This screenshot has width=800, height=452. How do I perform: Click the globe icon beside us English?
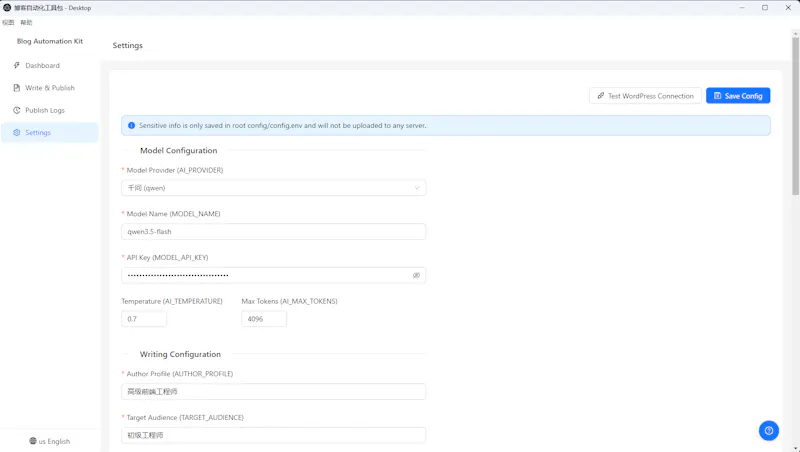[x=33, y=441]
